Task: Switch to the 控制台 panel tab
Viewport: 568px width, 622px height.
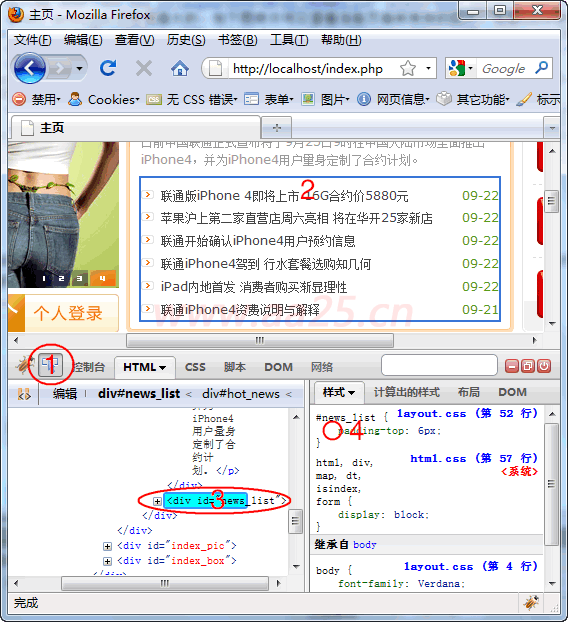Action: pyautogui.click(x=89, y=367)
